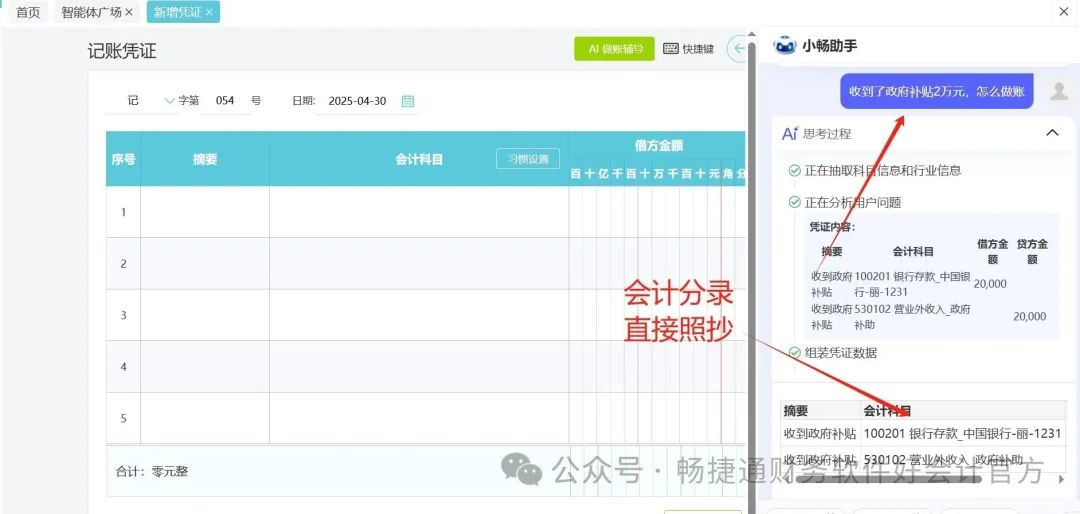Screen dimensions: 1080x514
Task: Click the 习惯设置 button
Action: point(528,158)
